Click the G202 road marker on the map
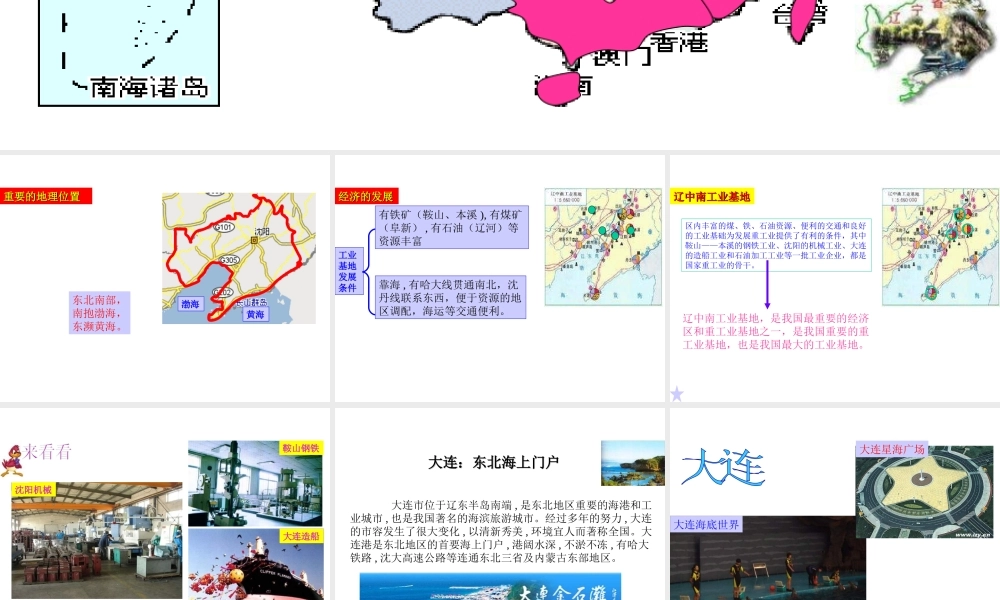 pyautogui.click(x=223, y=292)
